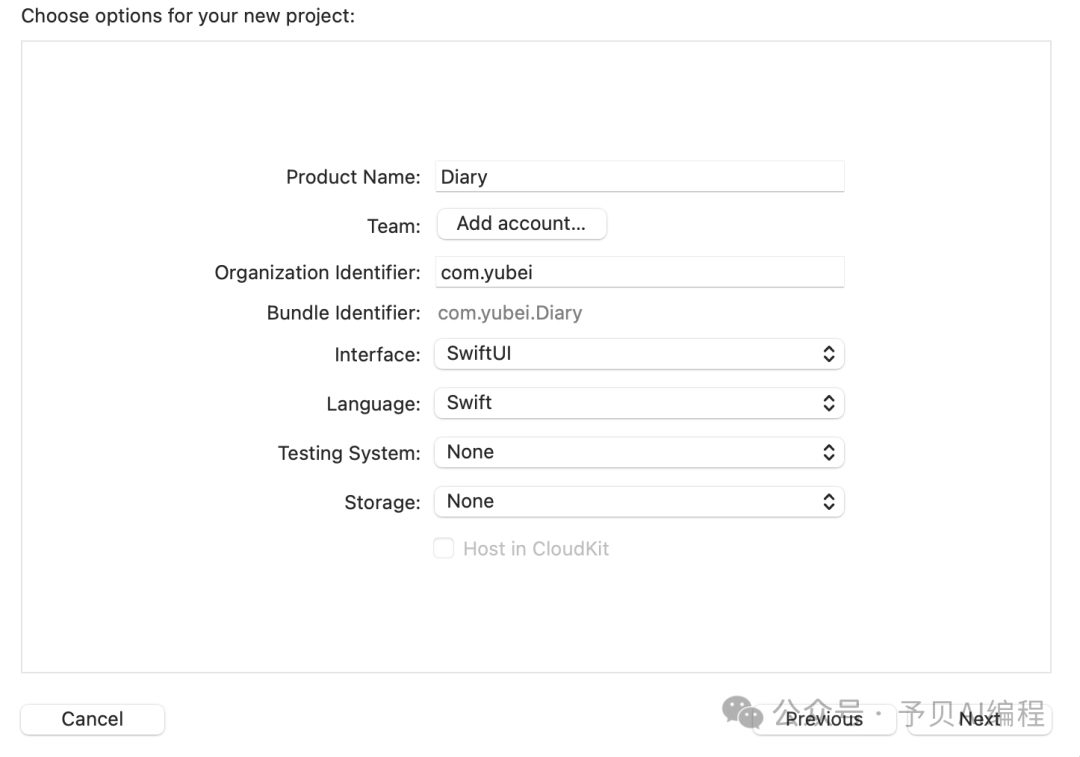Viewport: 1080px width, 757px height.
Task: Click the Organization Identifier label
Action: (x=317, y=272)
